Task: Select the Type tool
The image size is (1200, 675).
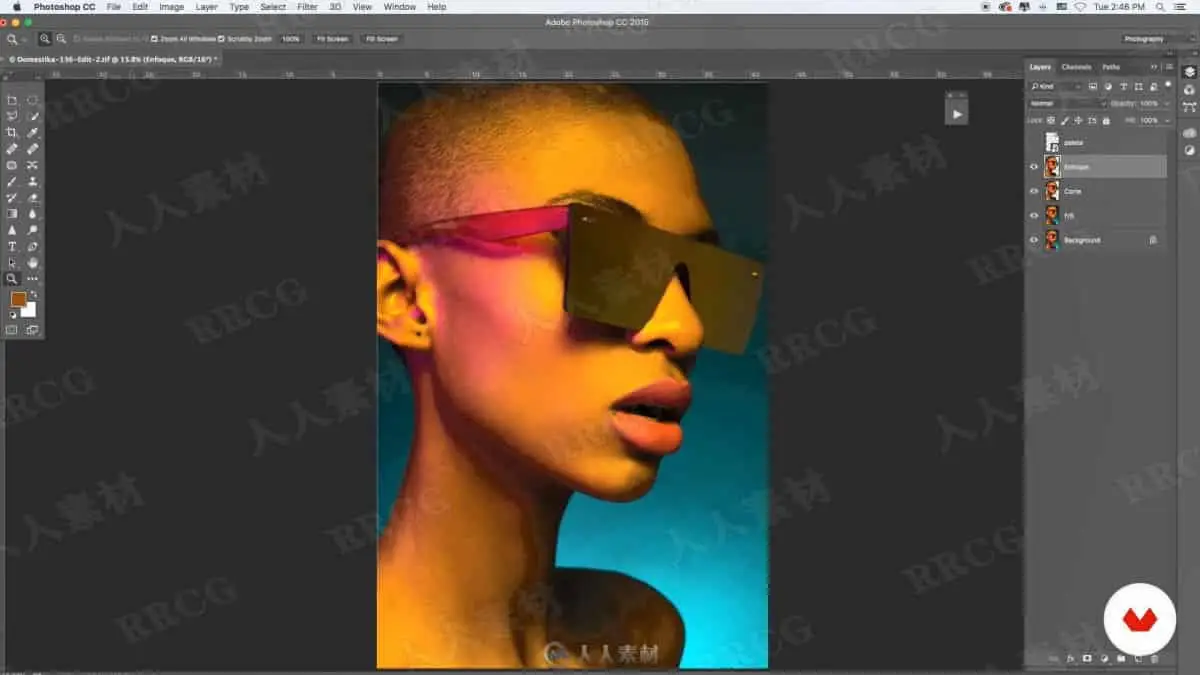Action: pos(12,246)
